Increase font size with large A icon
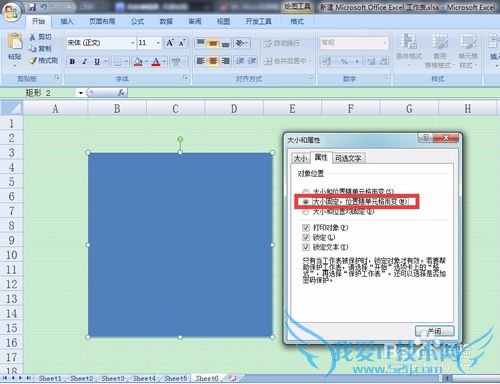This screenshot has height=384, width=500. [170, 43]
